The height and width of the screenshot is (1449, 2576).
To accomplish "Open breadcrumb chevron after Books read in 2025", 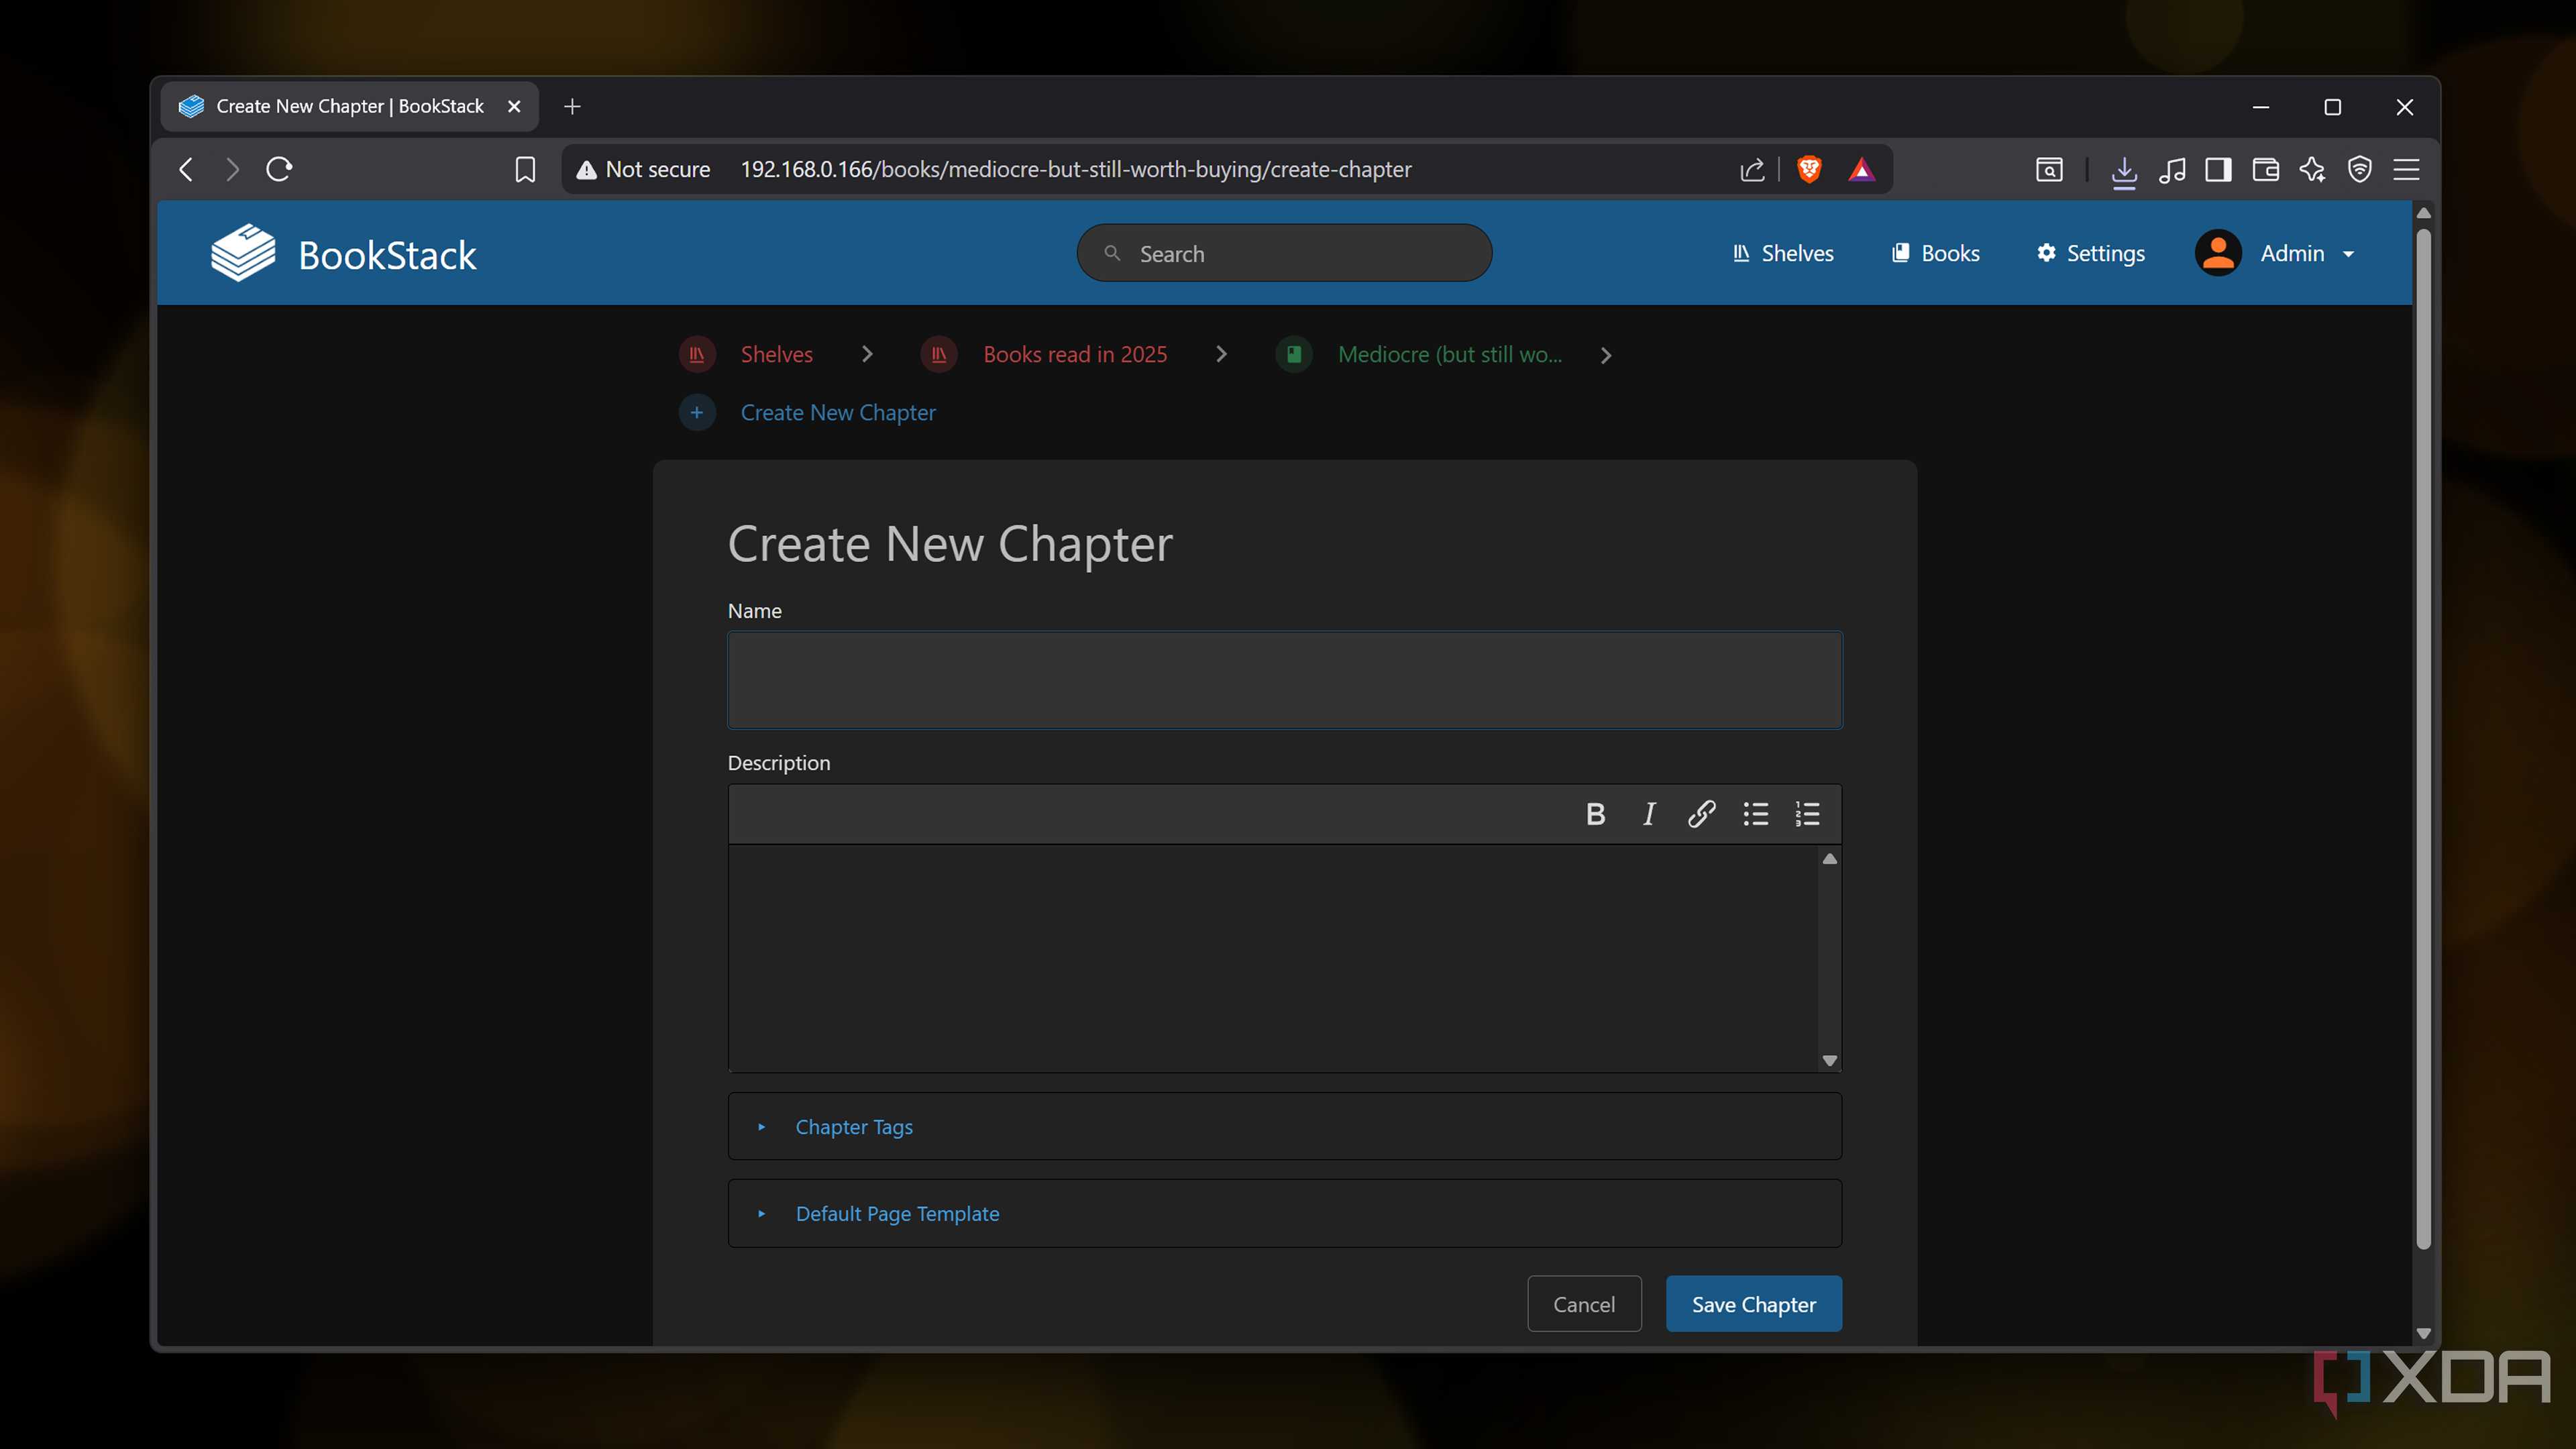I will coord(1220,354).
